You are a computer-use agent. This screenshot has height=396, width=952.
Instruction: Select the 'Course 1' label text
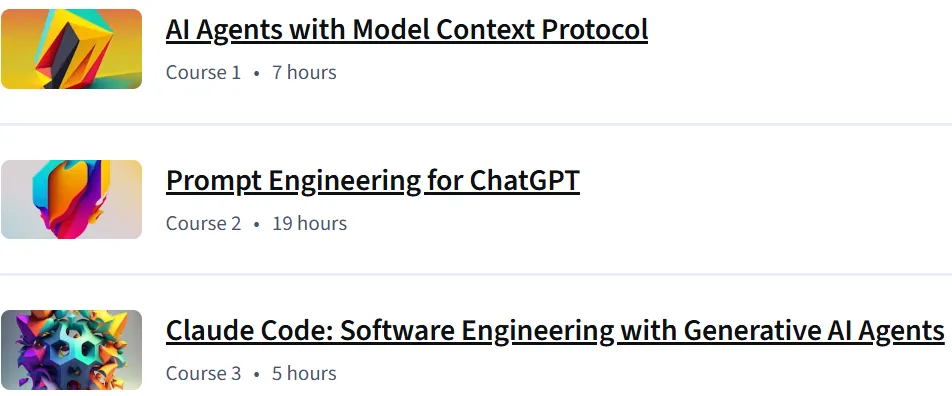pos(203,73)
